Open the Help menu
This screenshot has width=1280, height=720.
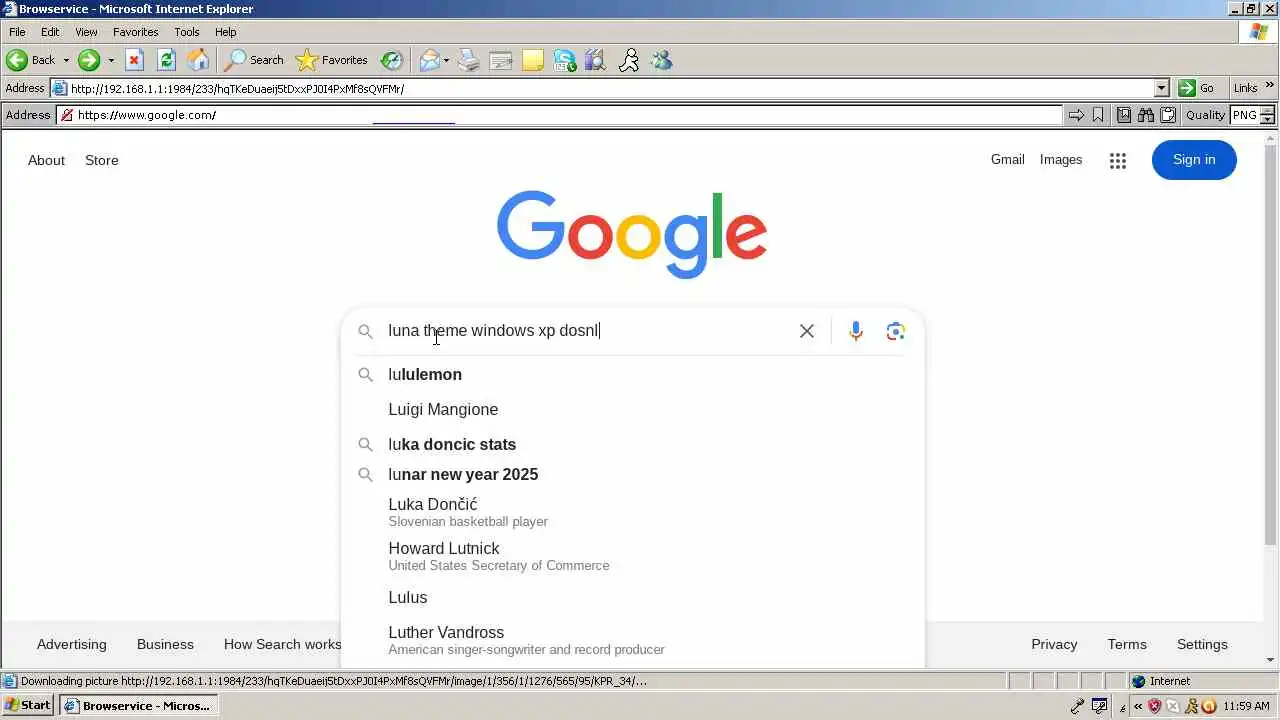tap(226, 32)
